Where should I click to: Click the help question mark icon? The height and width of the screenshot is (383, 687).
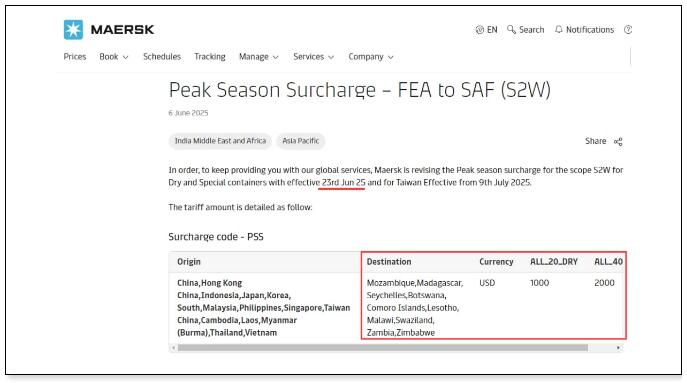click(628, 30)
